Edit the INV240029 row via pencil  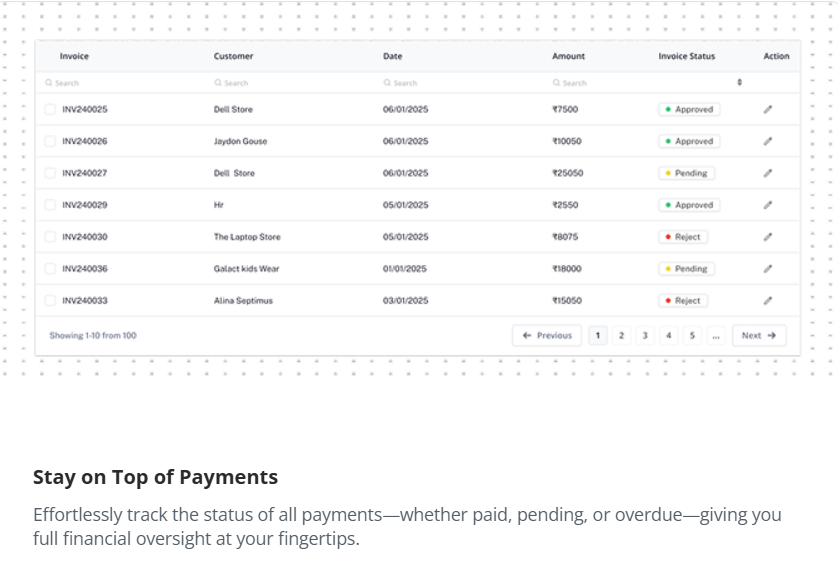(x=767, y=205)
